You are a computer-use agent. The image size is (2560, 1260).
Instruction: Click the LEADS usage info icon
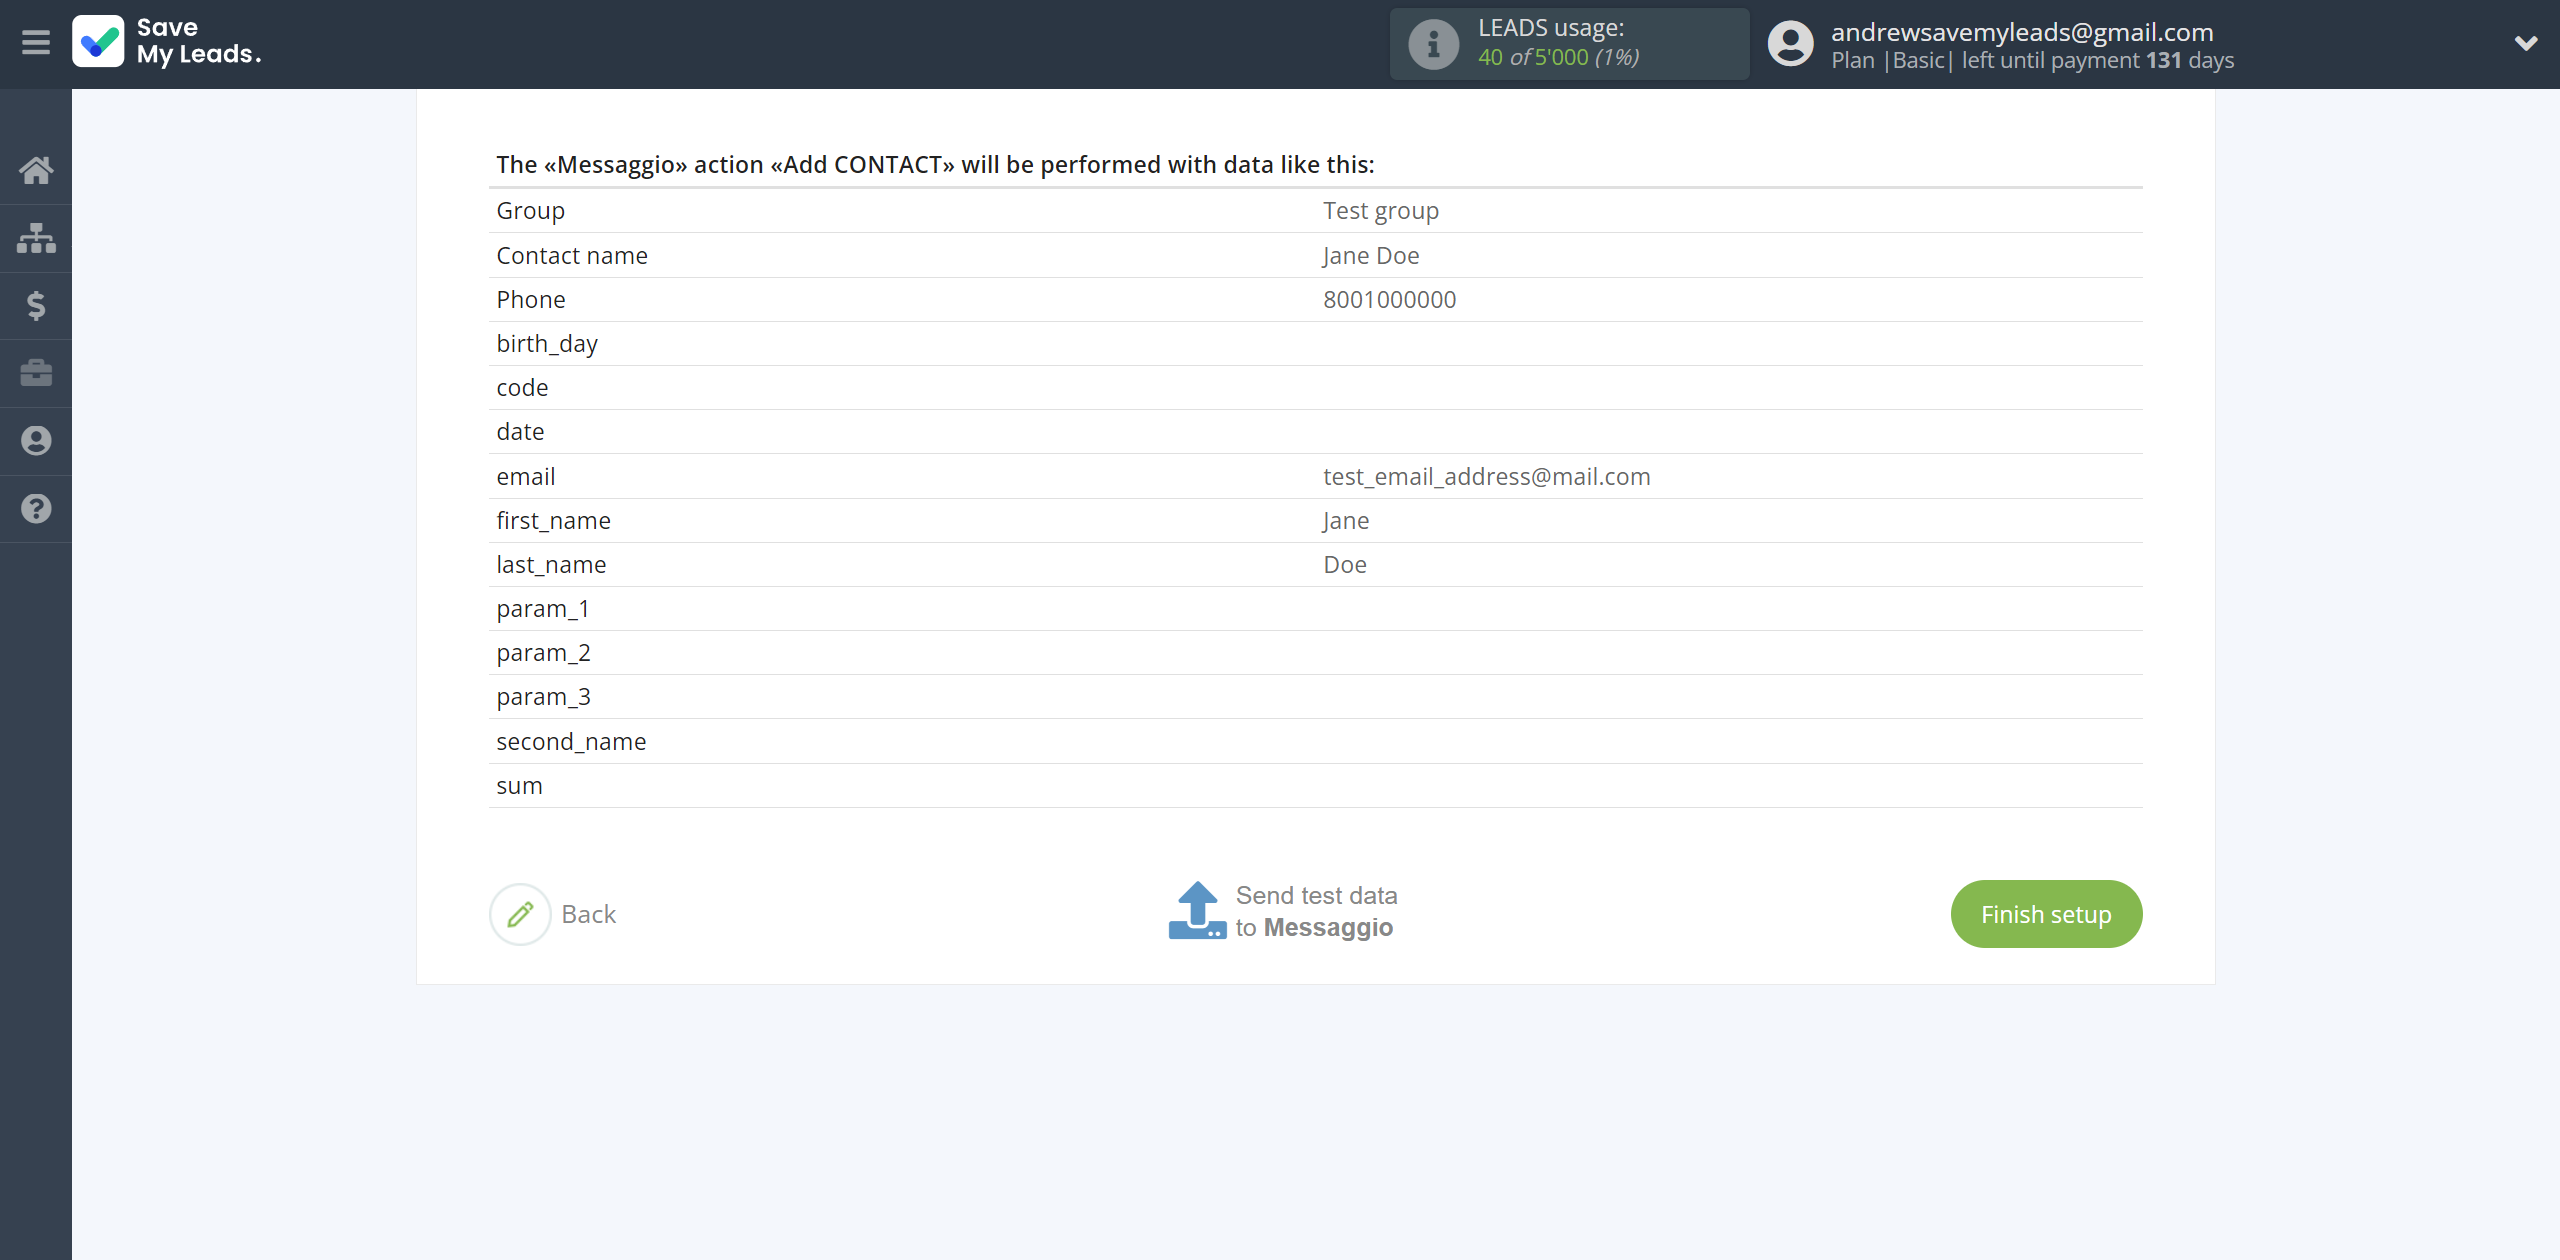pos(1433,44)
